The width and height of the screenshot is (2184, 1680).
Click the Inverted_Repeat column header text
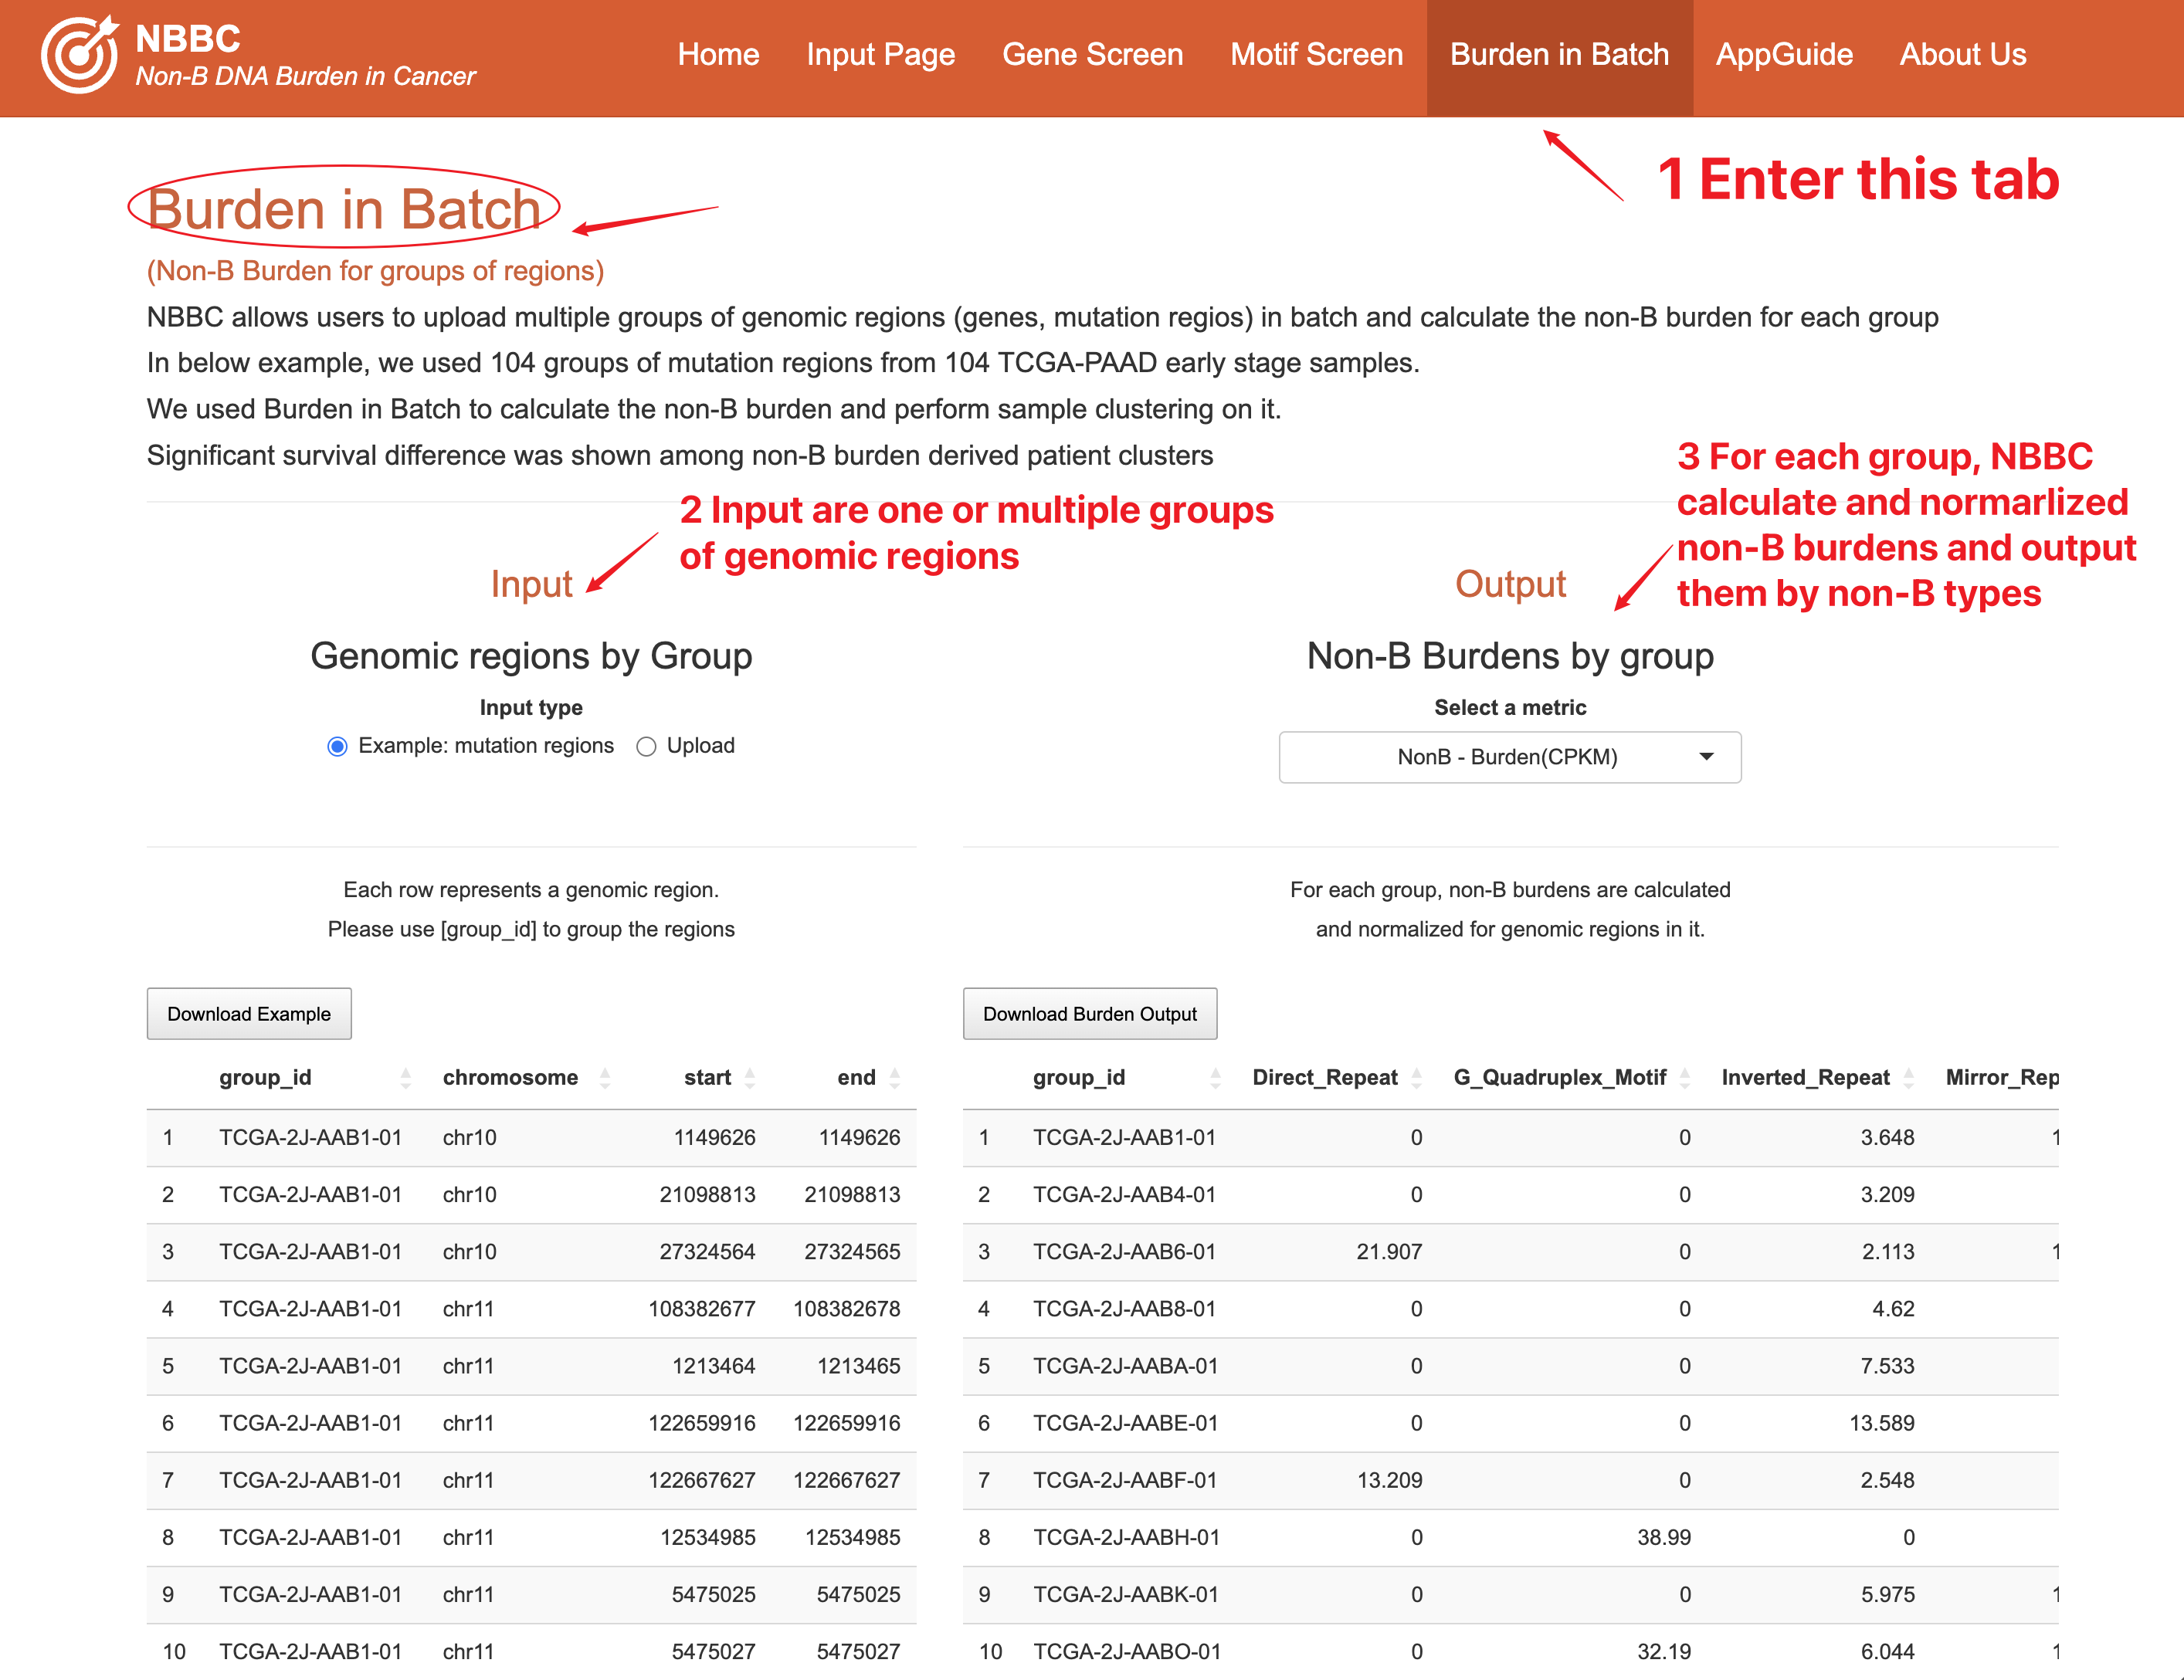1805,1078
